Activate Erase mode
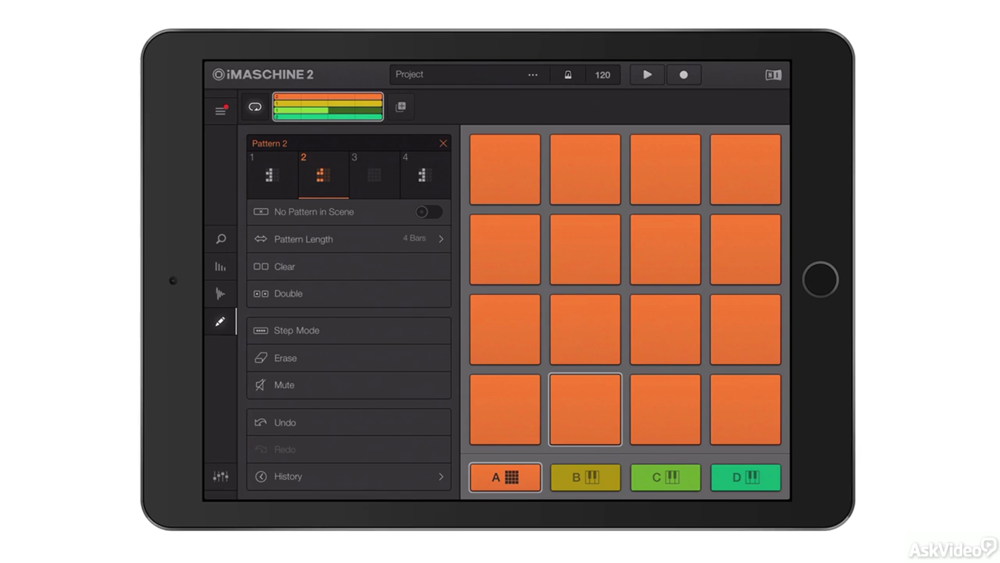The height and width of the screenshot is (563, 1000). point(349,358)
